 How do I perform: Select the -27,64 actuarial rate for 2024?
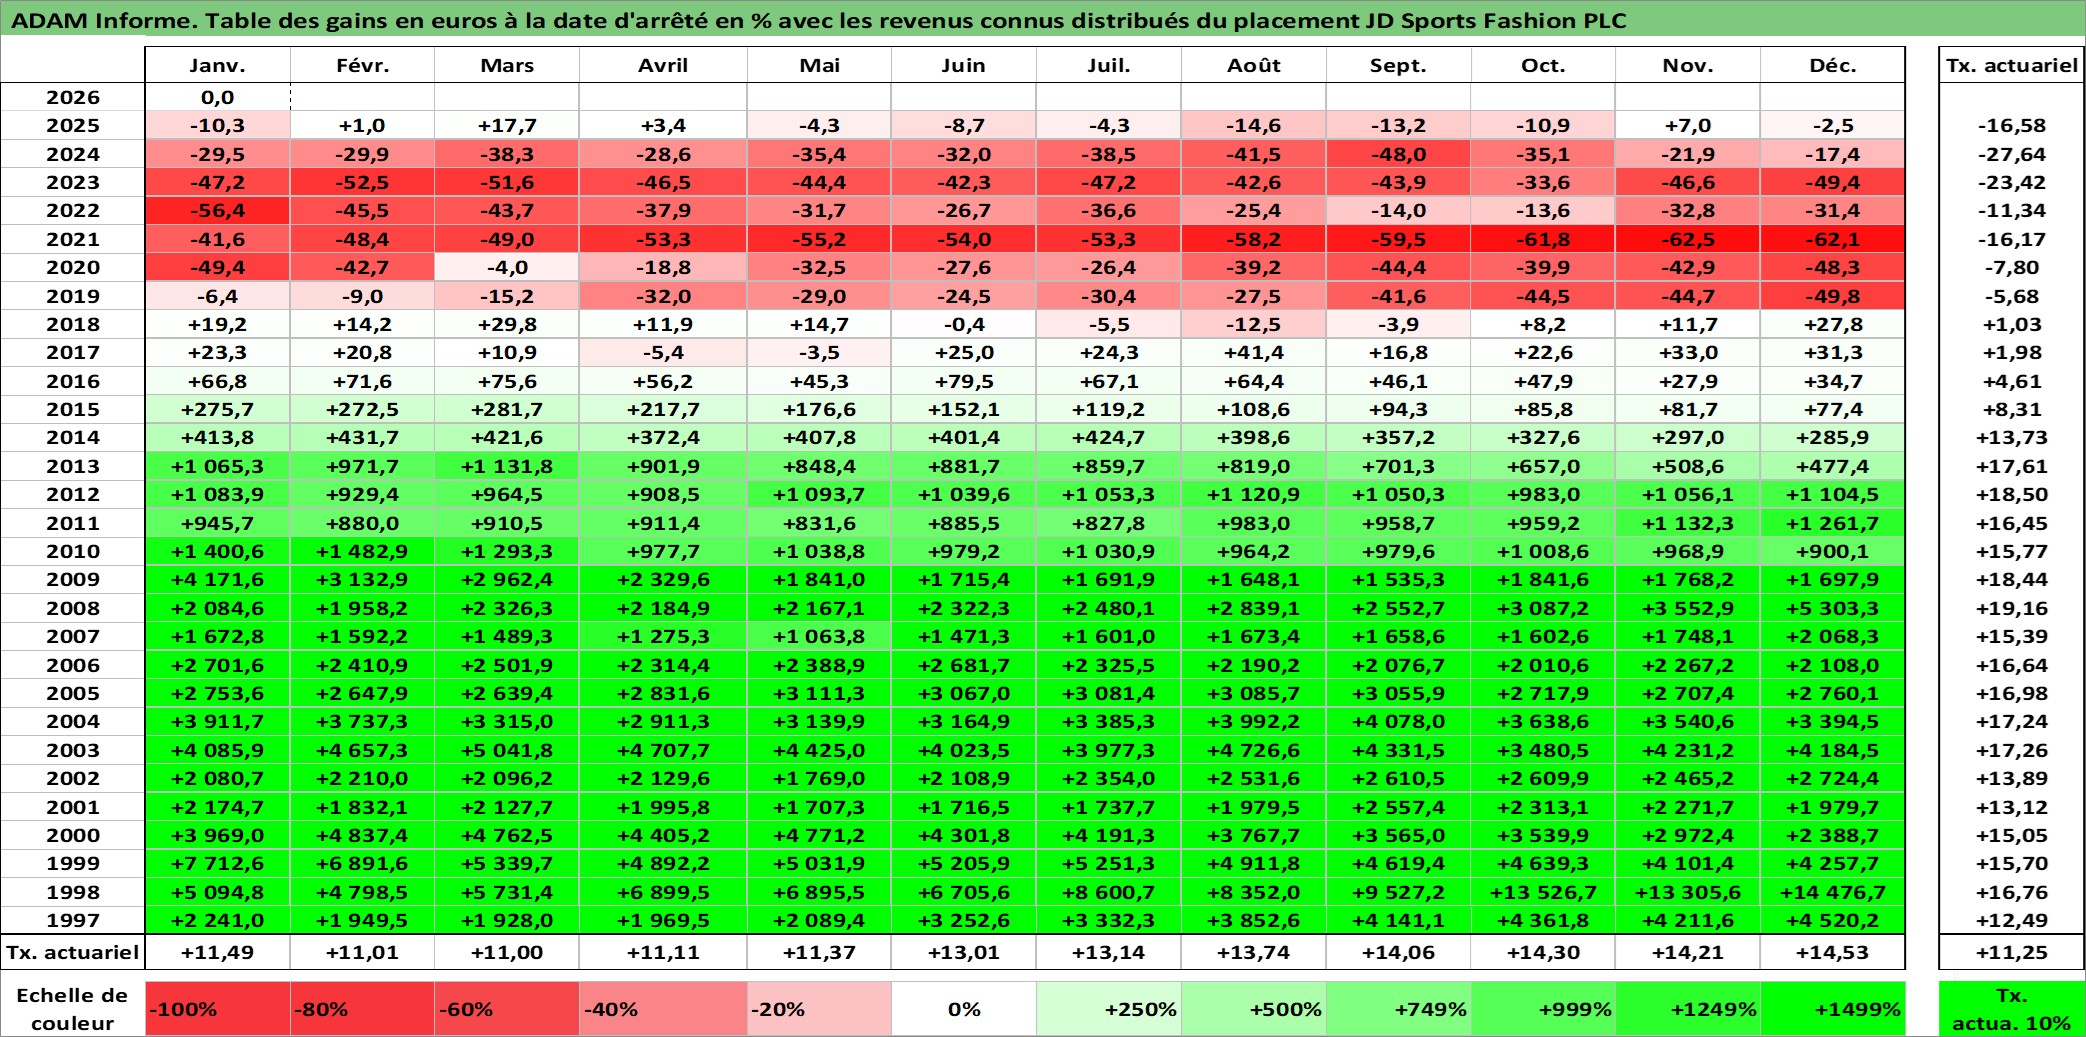coord(2011,154)
